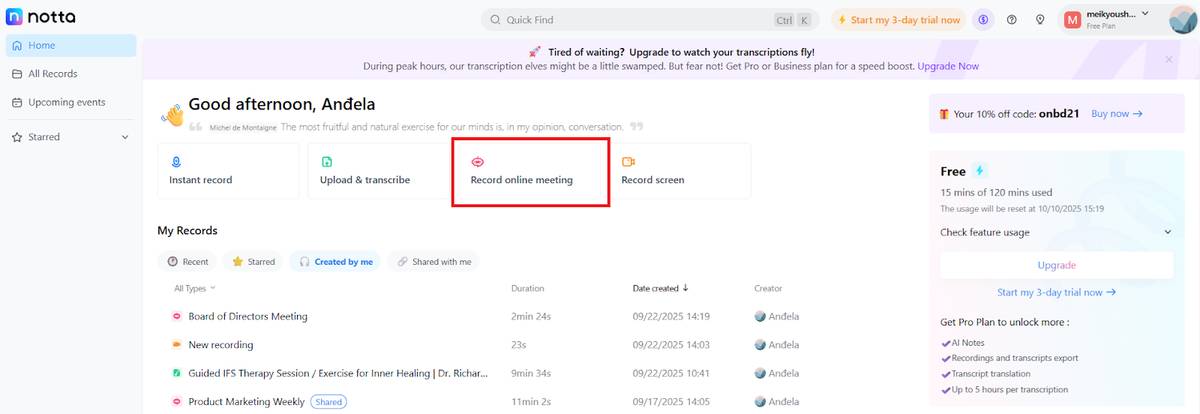The width and height of the screenshot is (1200, 414).
Task: Switch to the Recent filter tab
Action: click(x=188, y=262)
